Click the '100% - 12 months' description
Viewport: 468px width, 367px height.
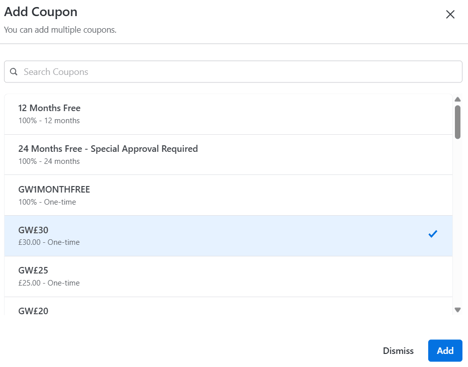point(49,121)
